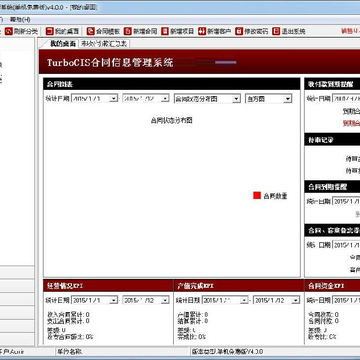360x360 pixels.
Task: Click the 修改密码 toolbar icon
Action: coord(239,31)
